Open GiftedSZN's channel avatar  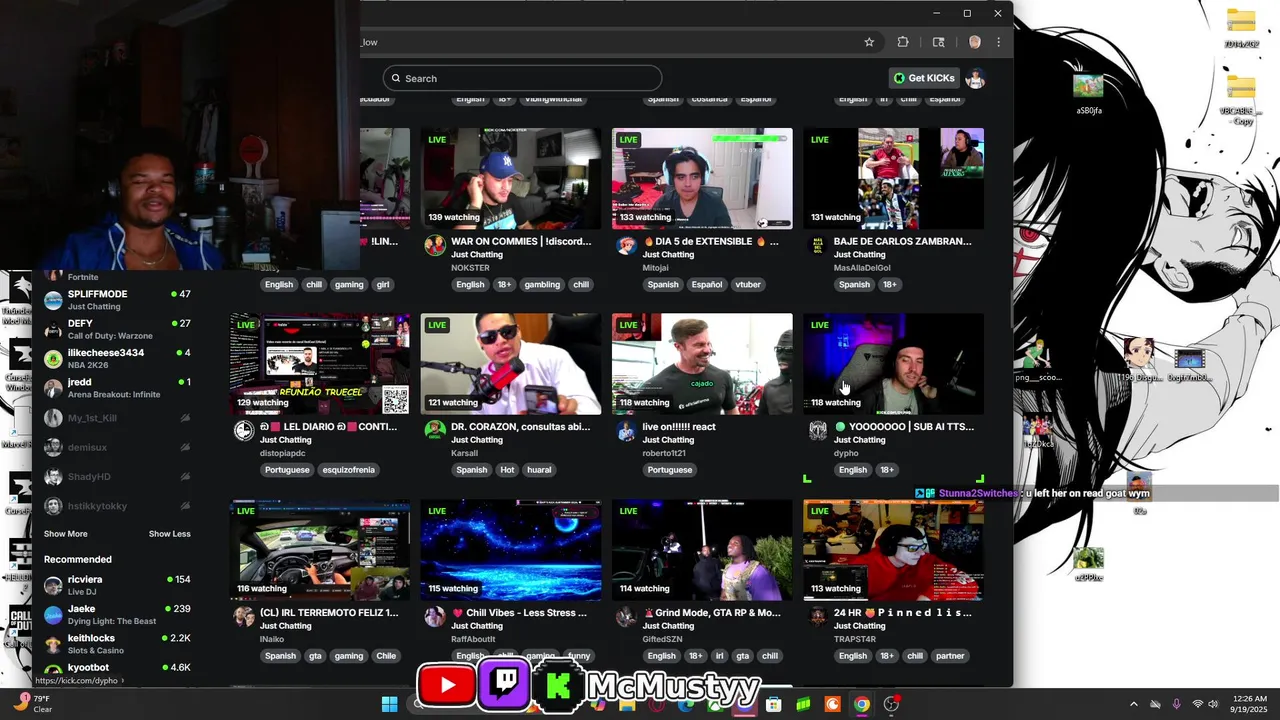626,617
